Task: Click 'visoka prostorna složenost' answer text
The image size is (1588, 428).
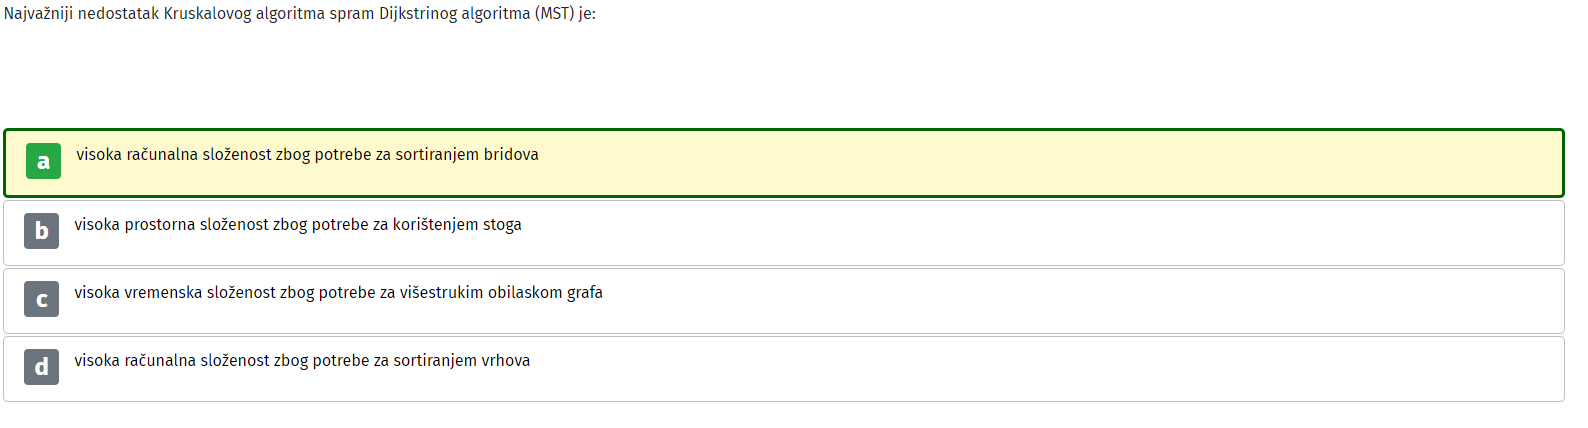Action: [171, 225]
